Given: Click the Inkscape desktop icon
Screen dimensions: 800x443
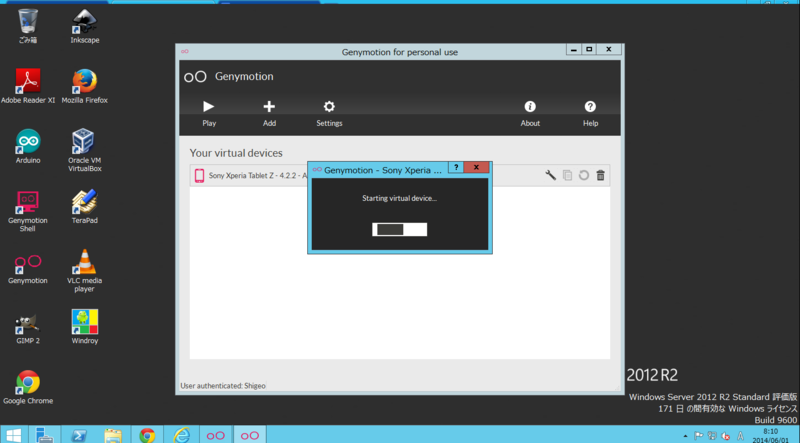Looking at the screenshot, I should (x=85, y=27).
